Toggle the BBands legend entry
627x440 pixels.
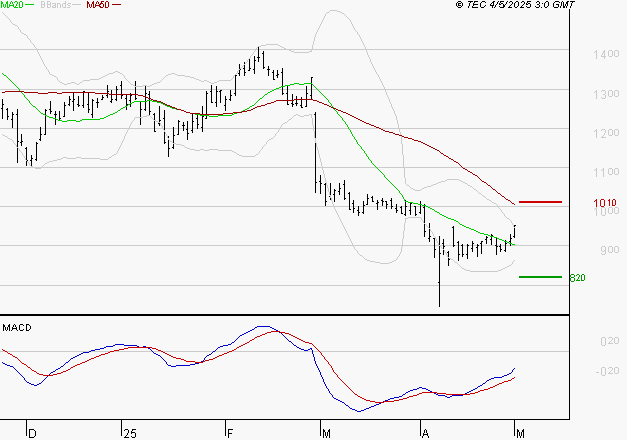(x=54, y=5)
